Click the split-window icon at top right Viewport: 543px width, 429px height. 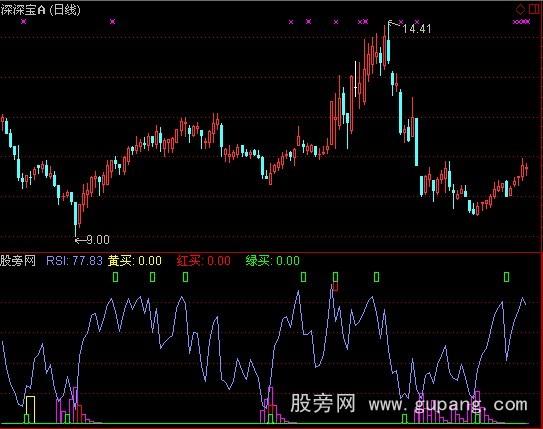pos(534,9)
